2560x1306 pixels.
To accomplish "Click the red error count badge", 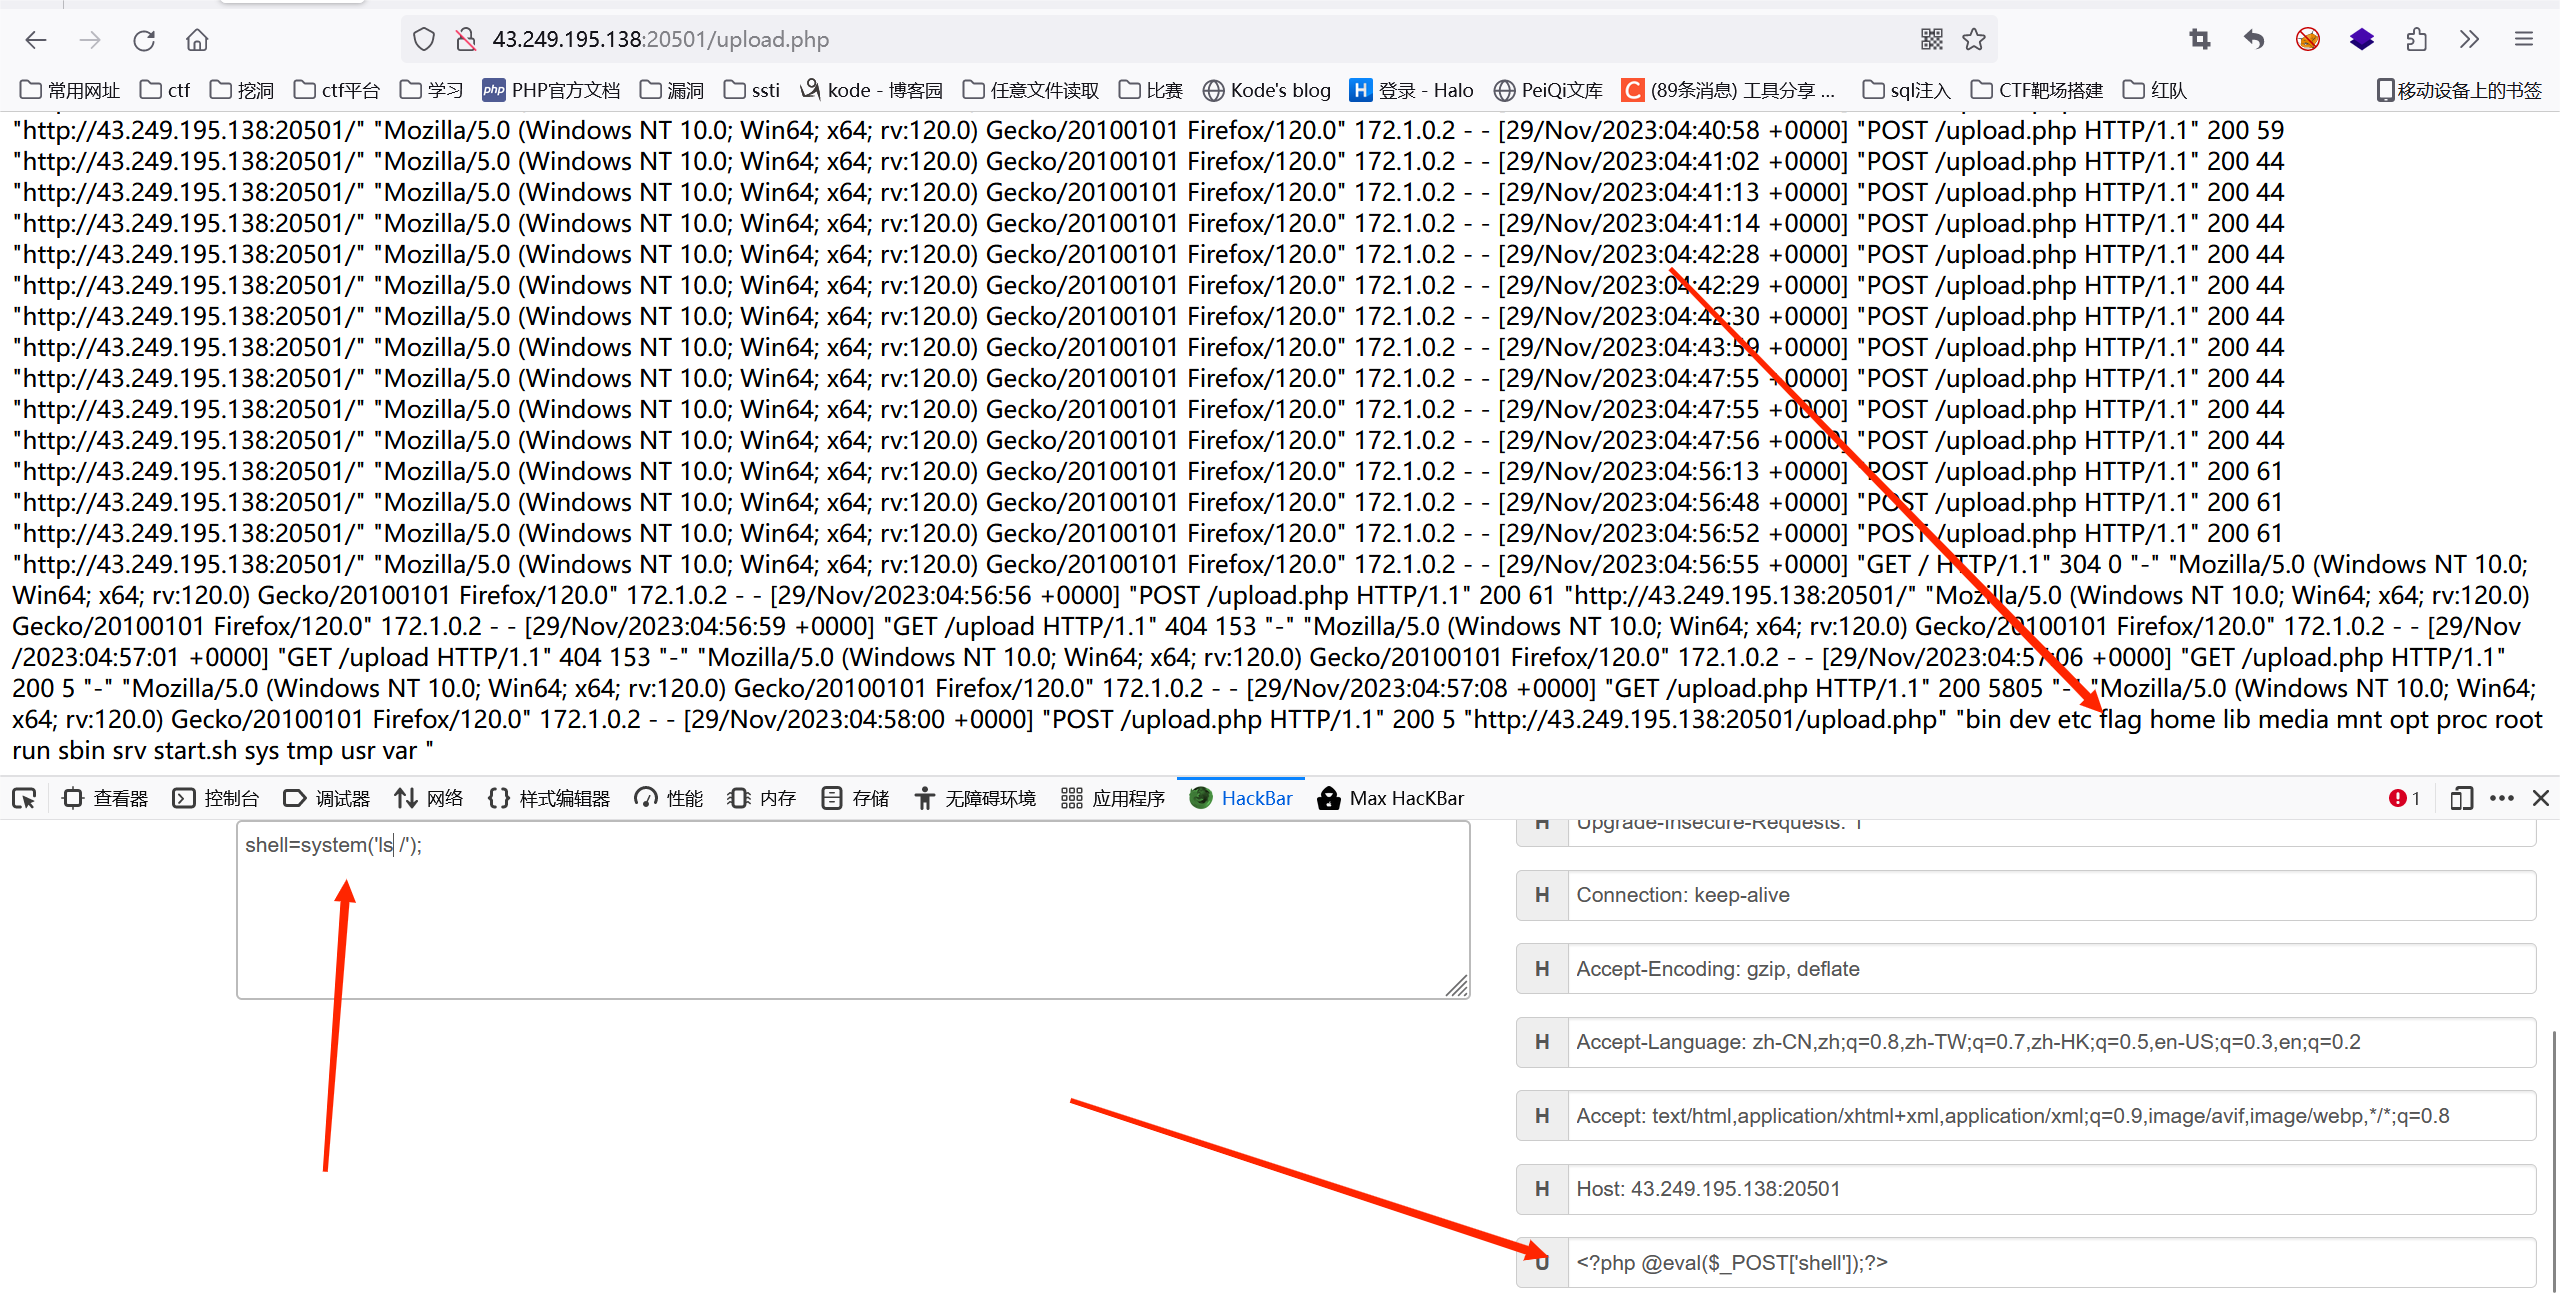I will (2404, 798).
